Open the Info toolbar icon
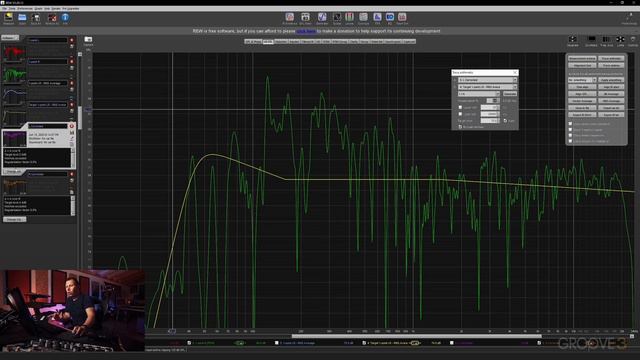This screenshot has height=360, width=640. pyautogui.click(x=65, y=18)
